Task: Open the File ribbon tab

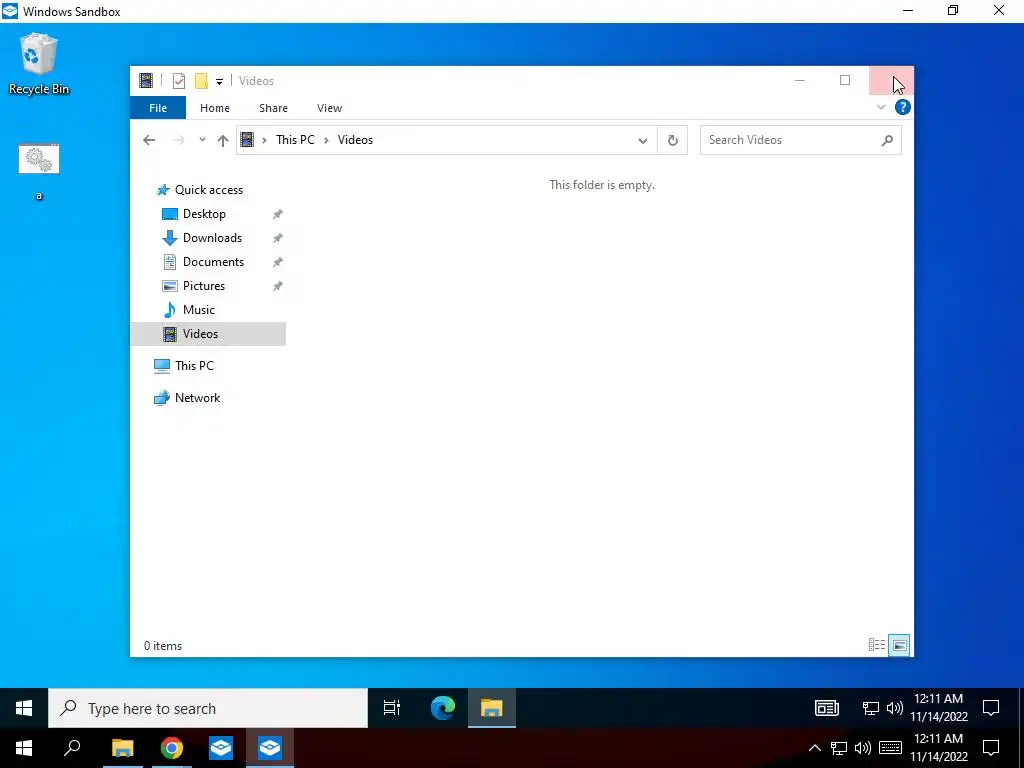Action: click(158, 108)
